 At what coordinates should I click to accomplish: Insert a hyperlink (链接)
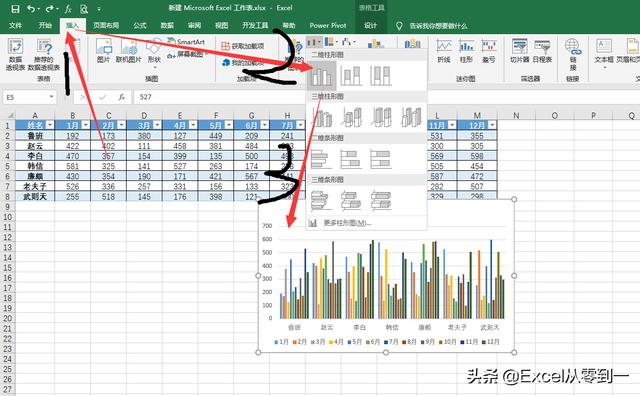point(573,55)
